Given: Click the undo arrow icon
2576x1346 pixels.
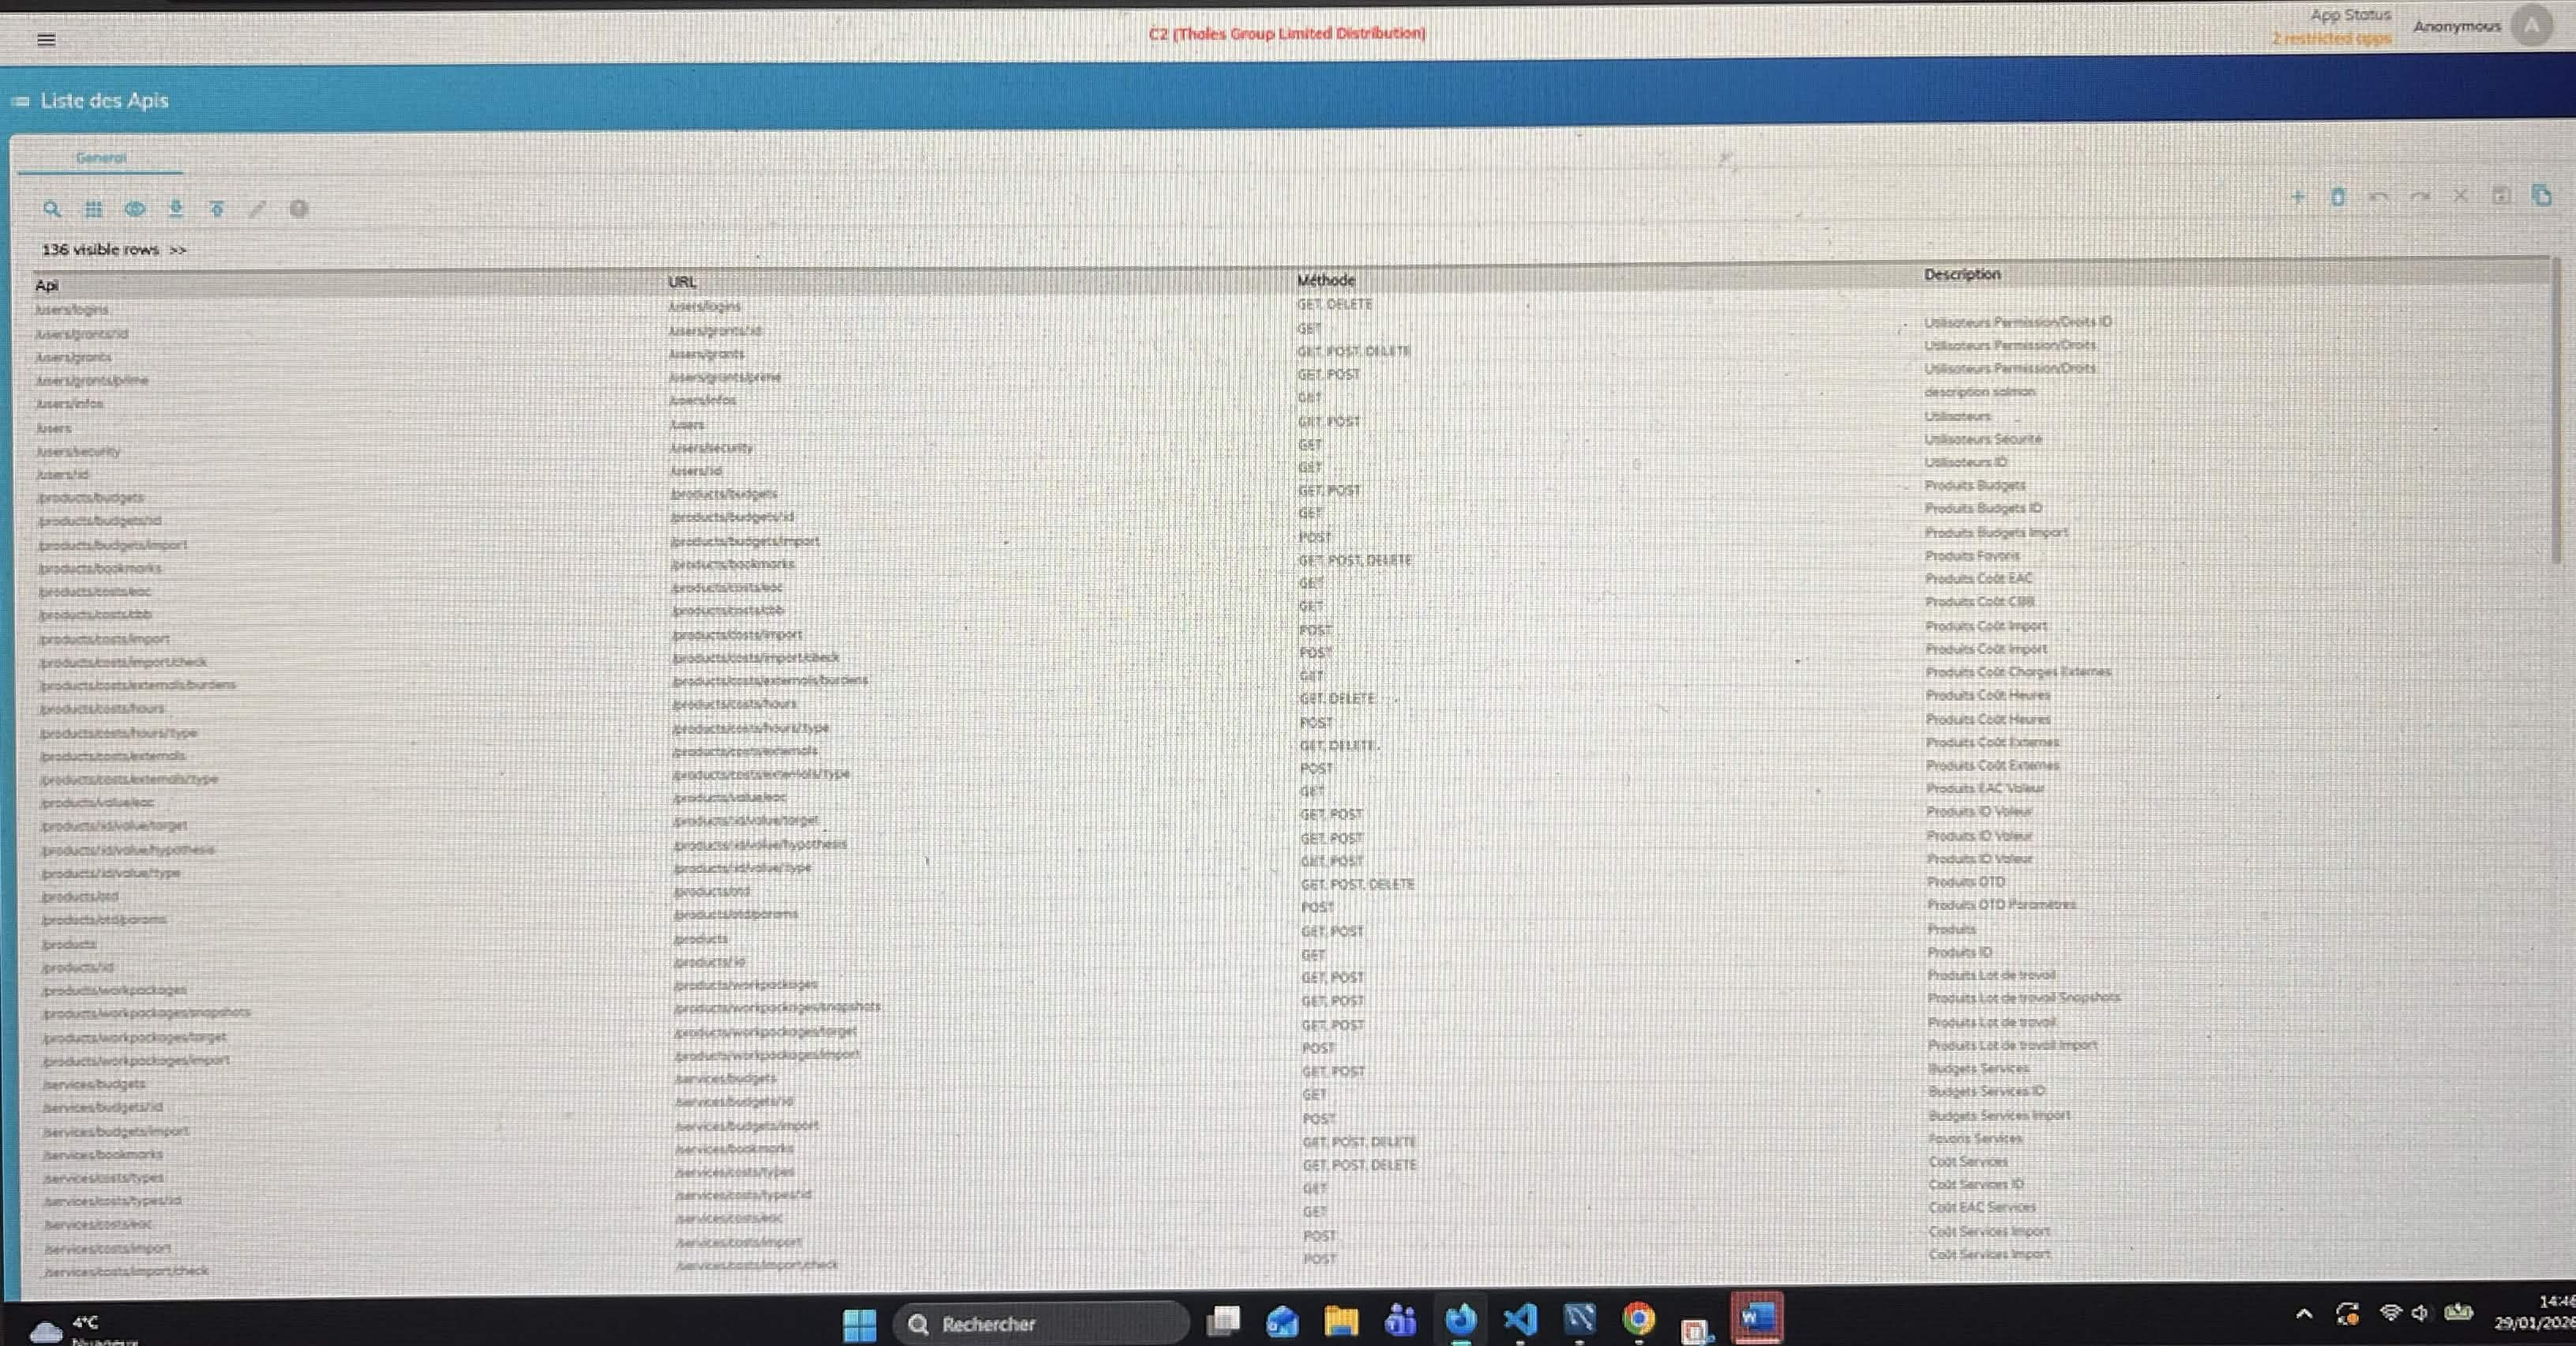Looking at the screenshot, I should pyautogui.click(x=2379, y=197).
